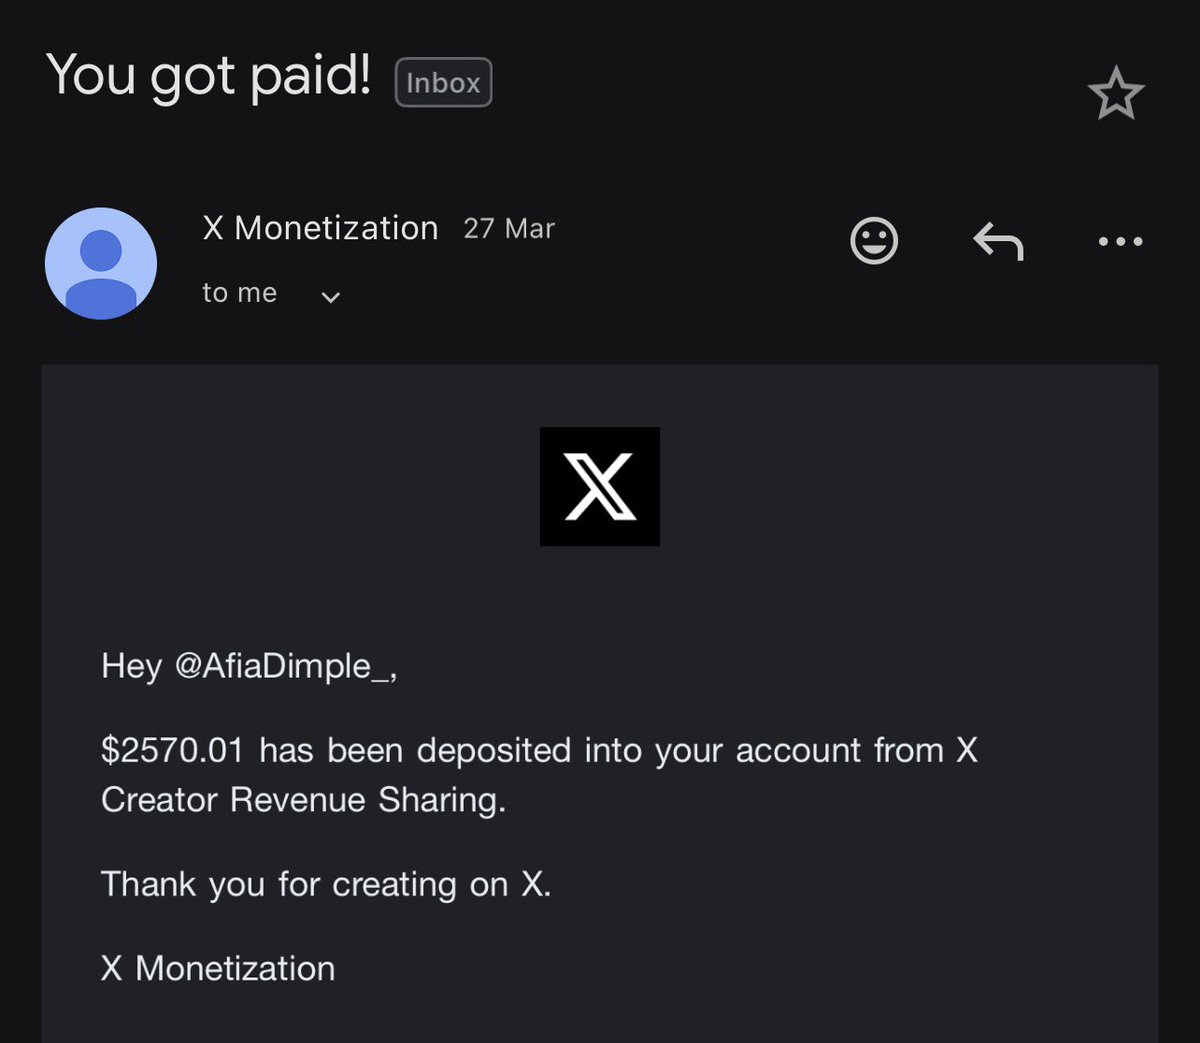The width and height of the screenshot is (1200, 1043).
Task: Expand recipient details chevron next to "to me"
Action: tap(331, 297)
